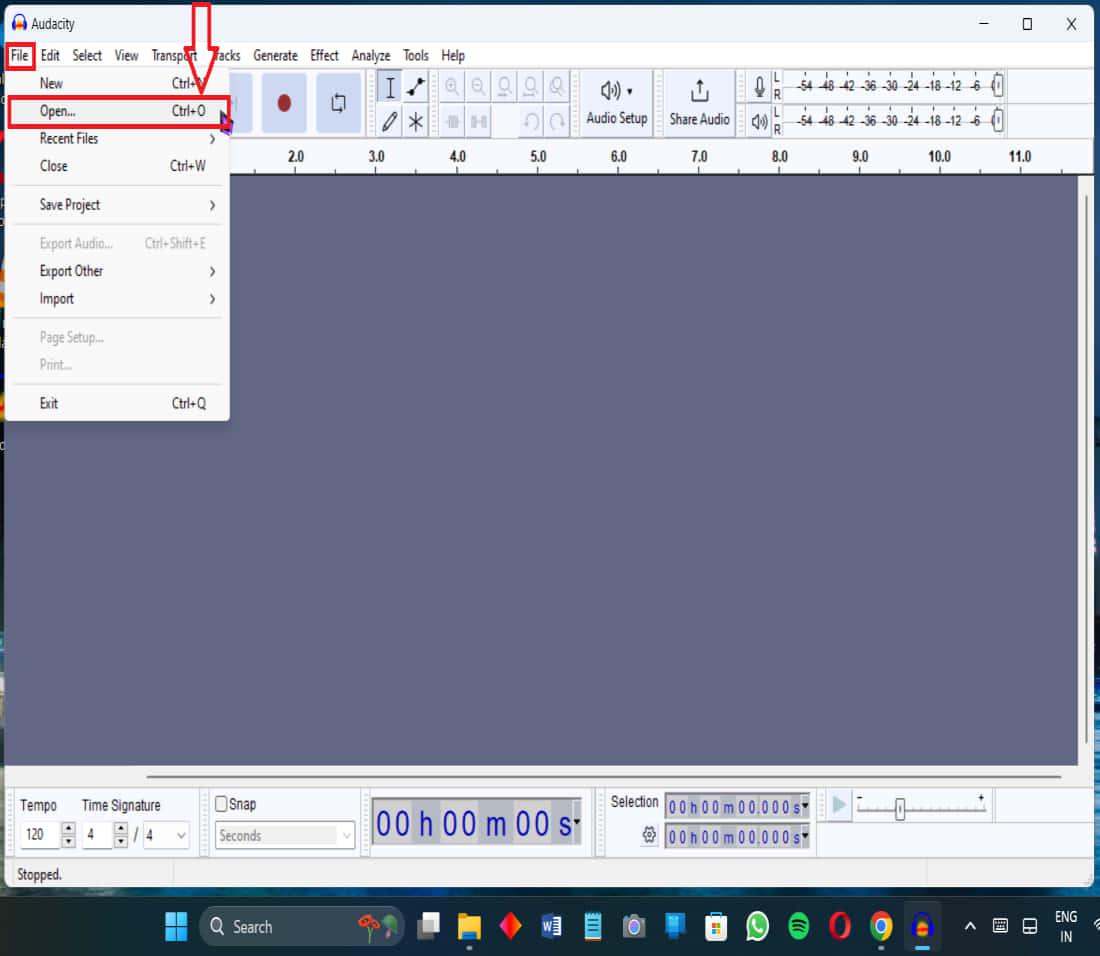This screenshot has width=1100, height=956.
Task: Choose Close from File menu
Action: pos(117,166)
